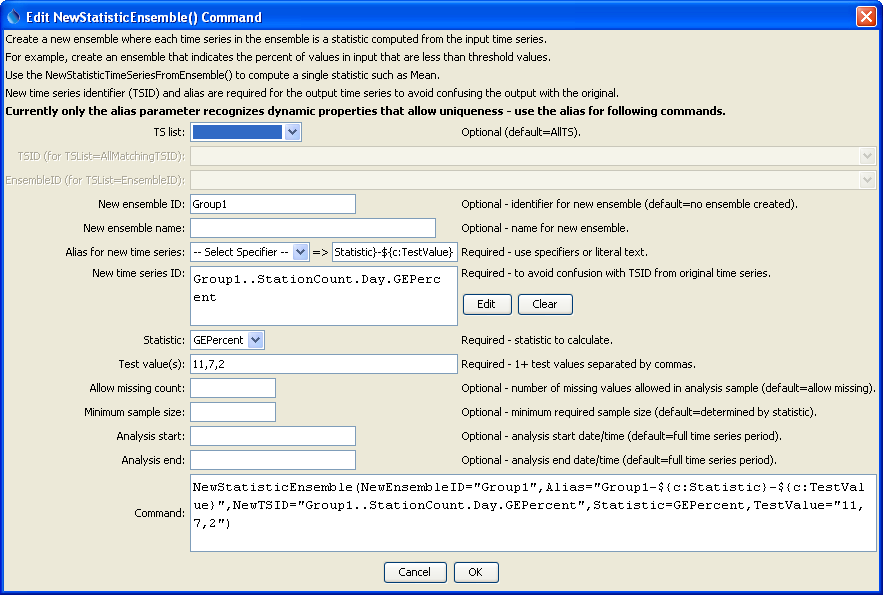Image resolution: width=883 pixels, height=595 pixels.
Task: Open the Select Specifier dropdown
Action: (x=301, y=252)
